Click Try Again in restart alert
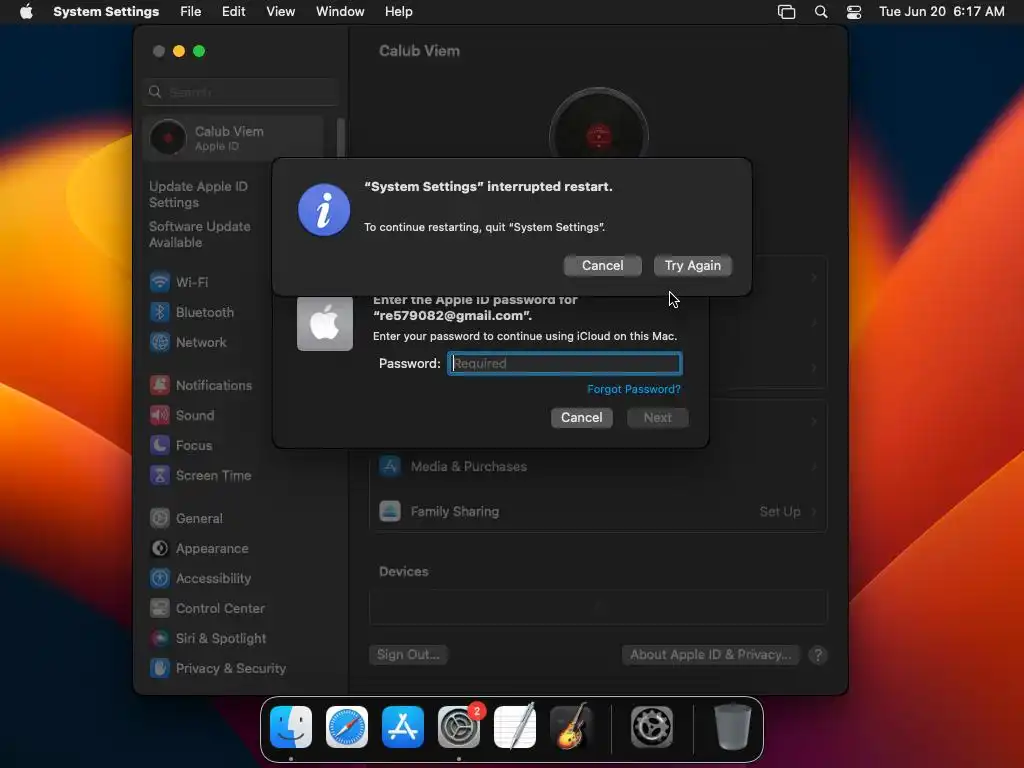The image size is (1024, 768). (x=693, y=266)
